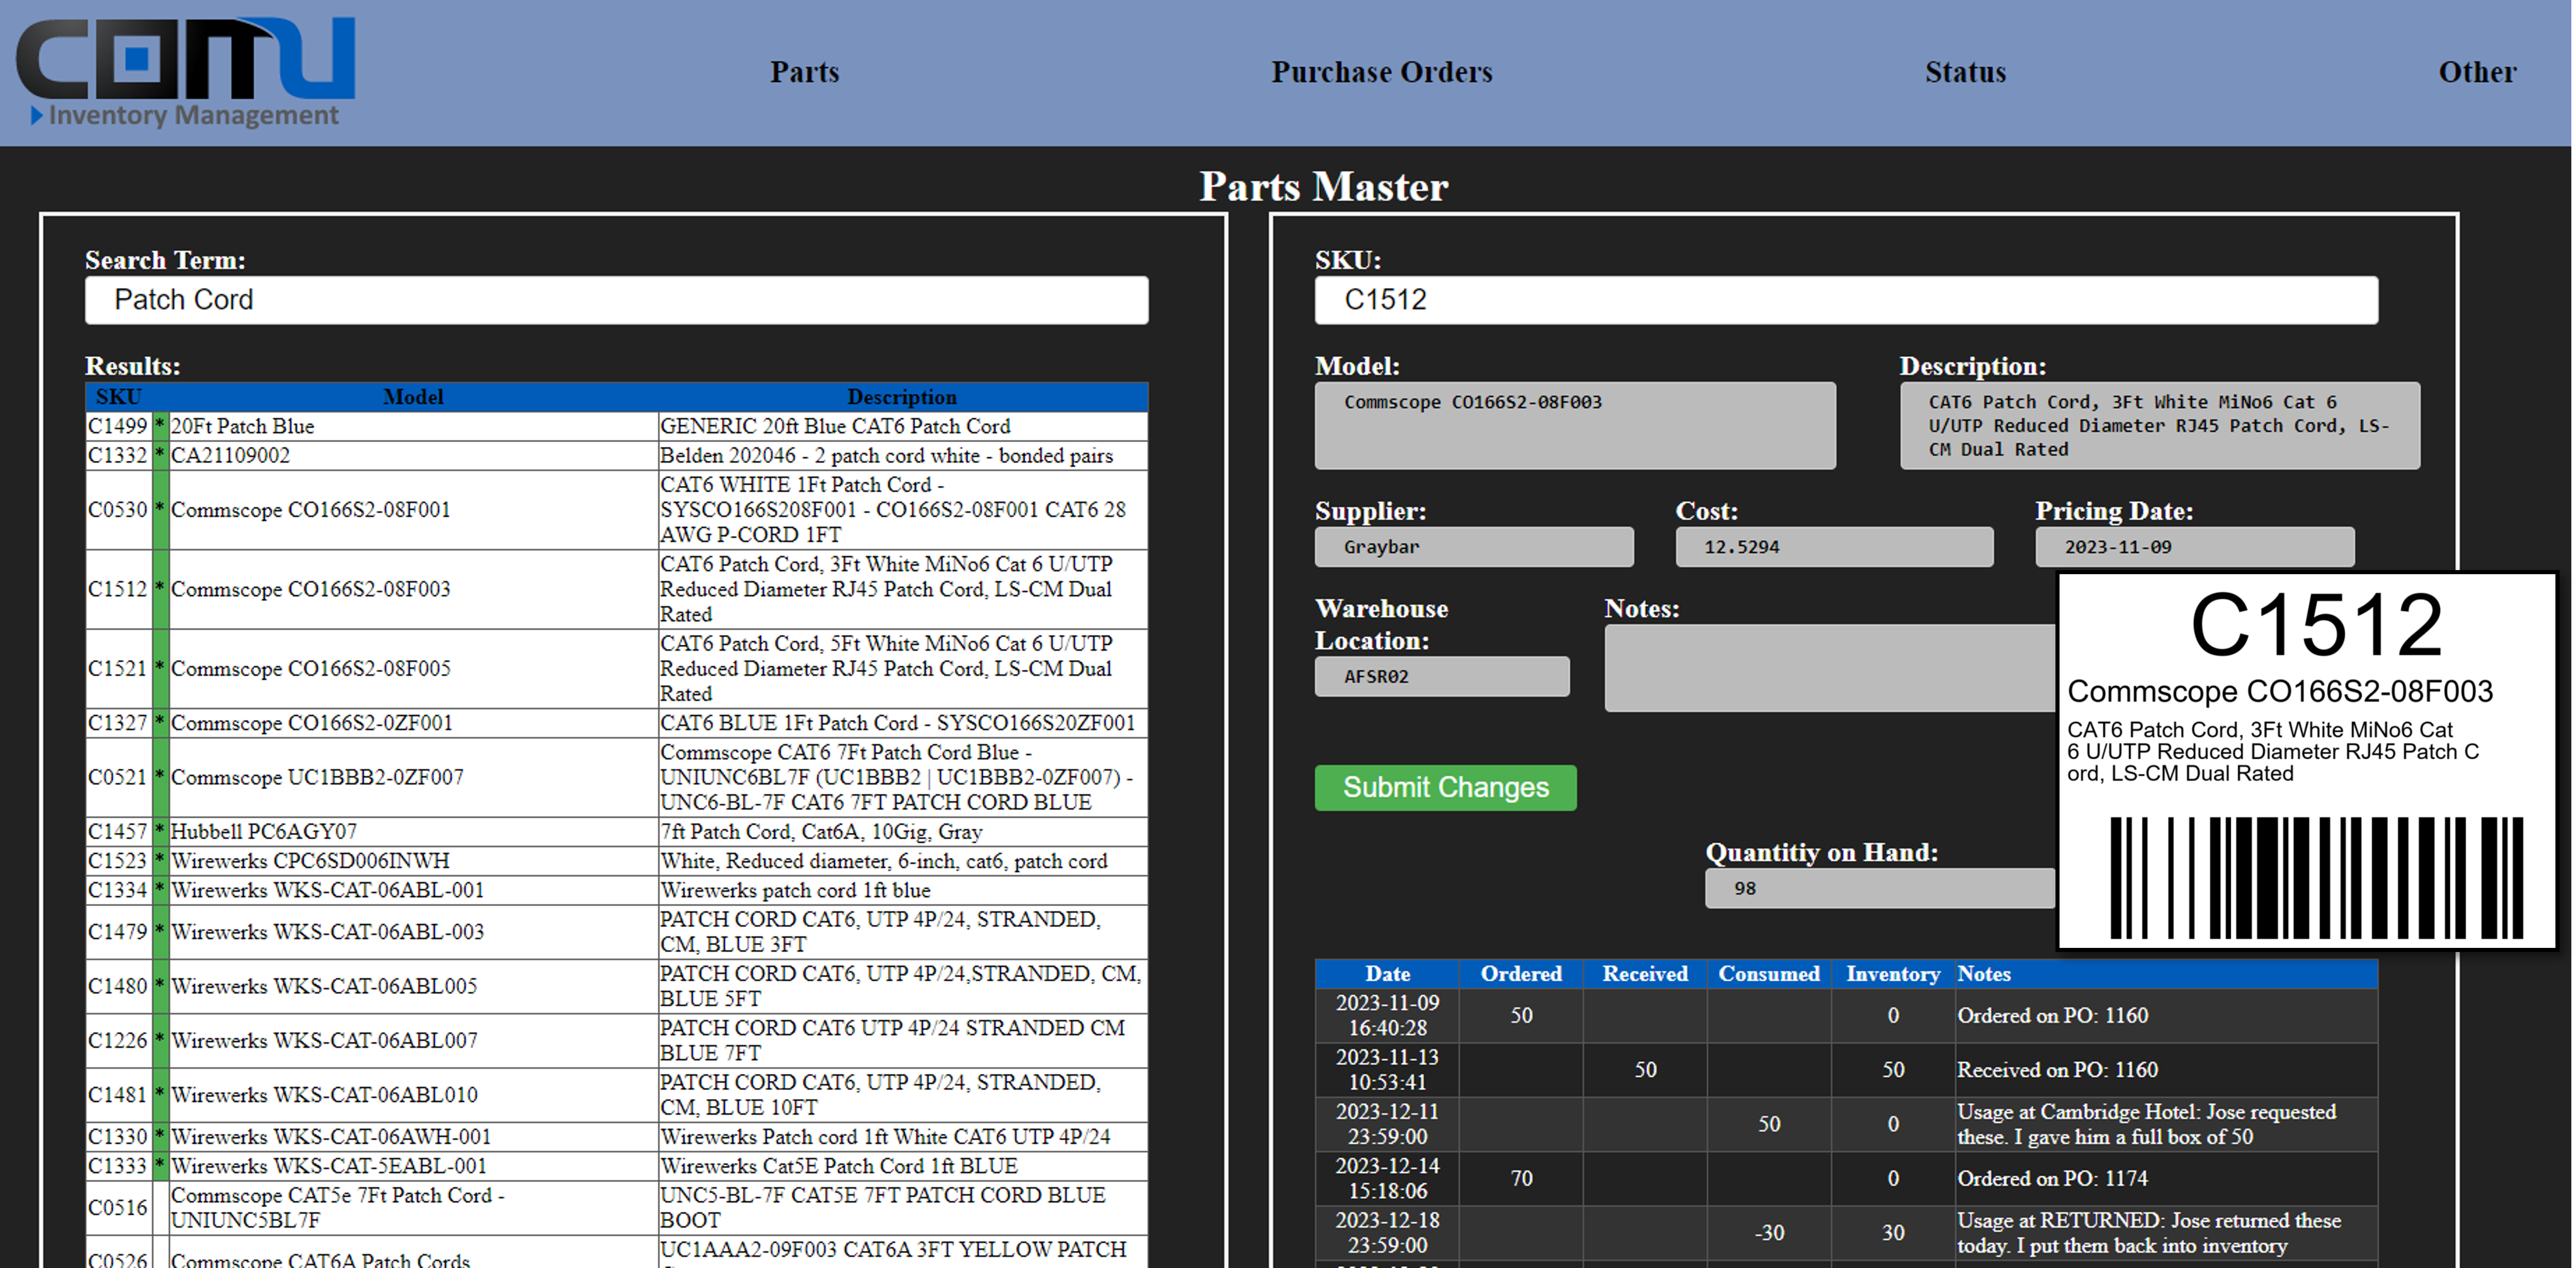Click note 'Ordered on PO: 1174'
The width and height of the screenshot is (2576, 1268).
[x=2052, y=1178]
